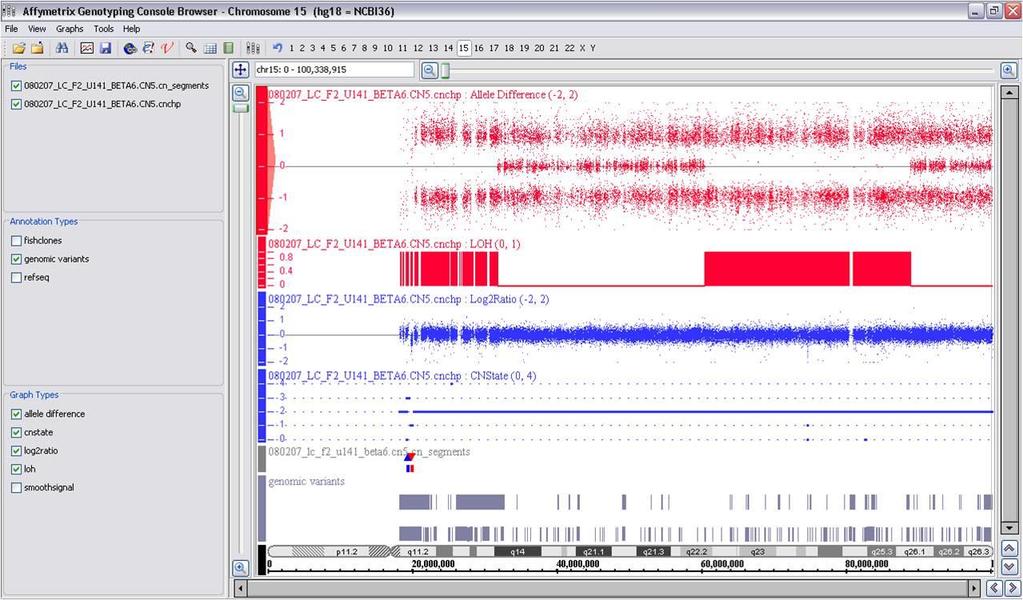The image size is (1023, 600).
Task: Click the blue floppy disk save icon
Action: pos(105,48)
